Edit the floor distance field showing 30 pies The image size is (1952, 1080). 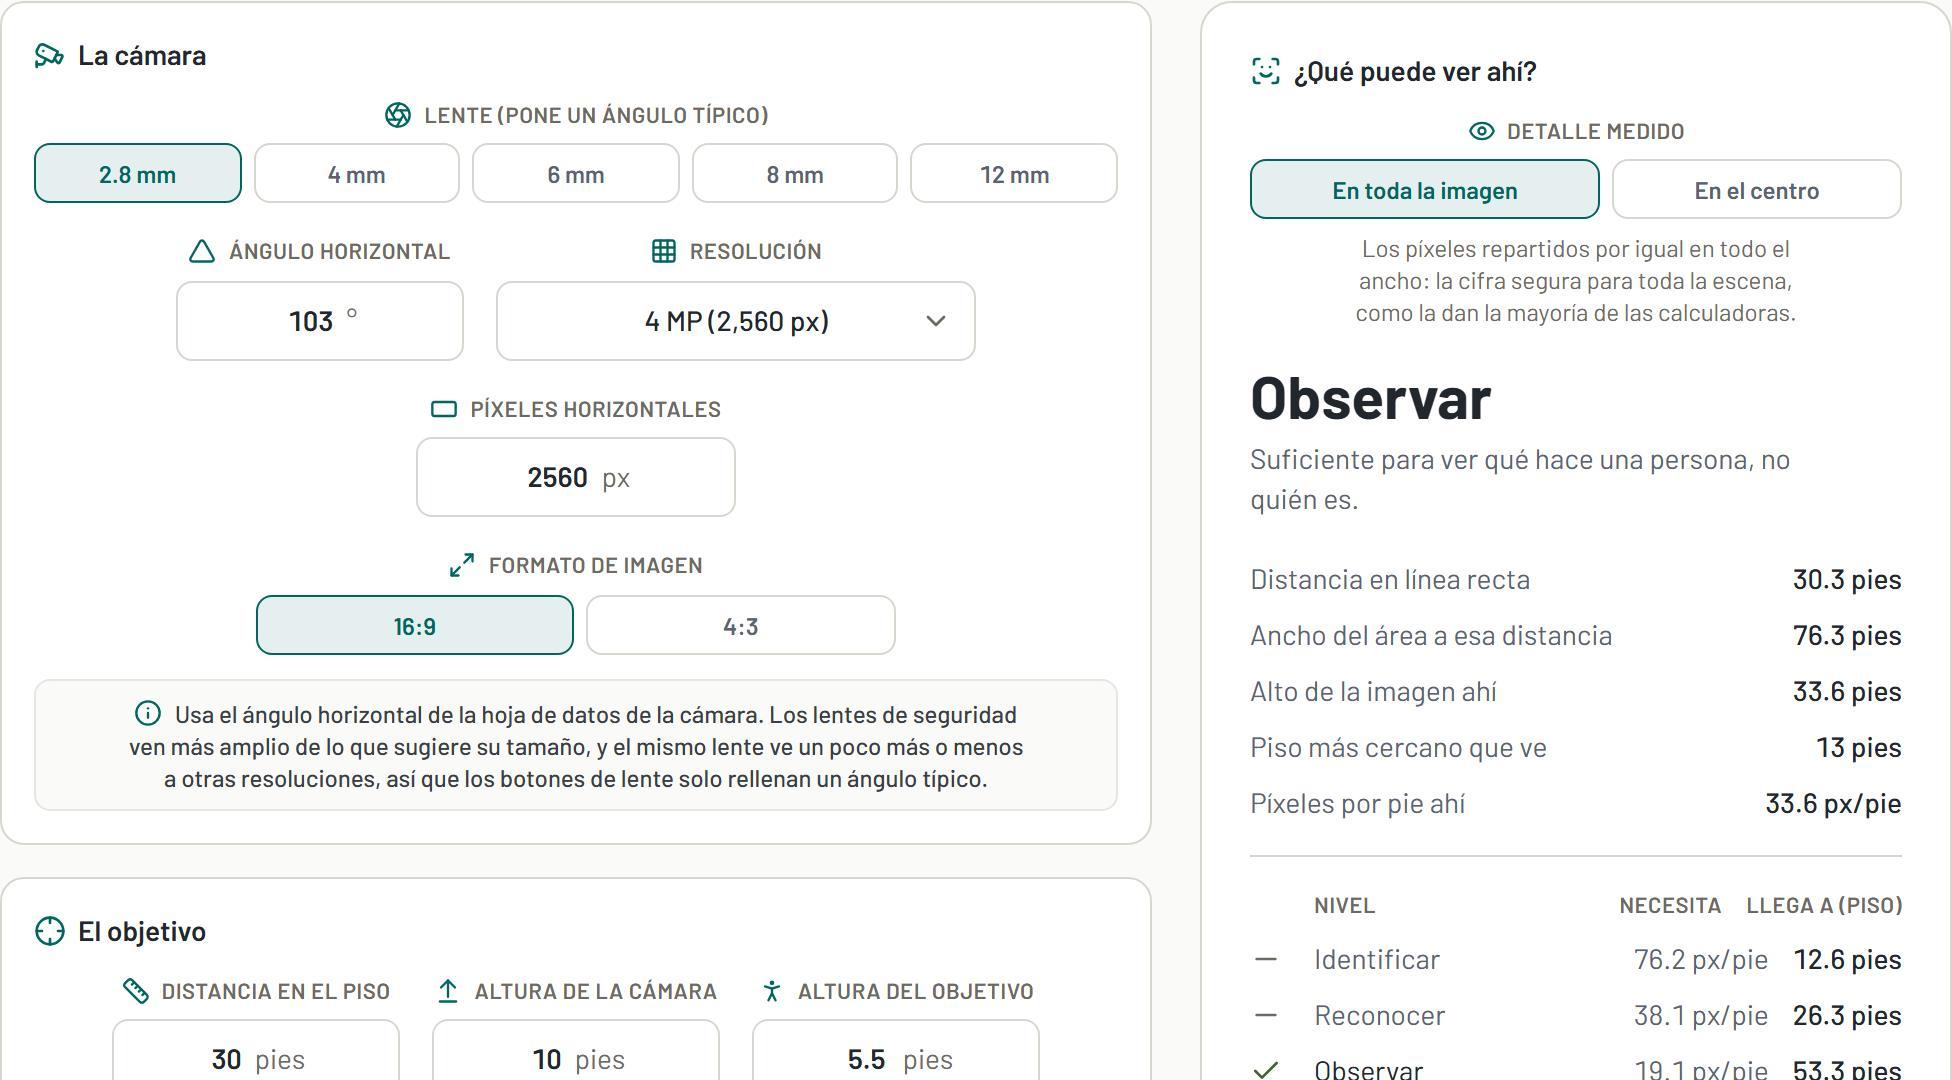(x=256, y=1050)
